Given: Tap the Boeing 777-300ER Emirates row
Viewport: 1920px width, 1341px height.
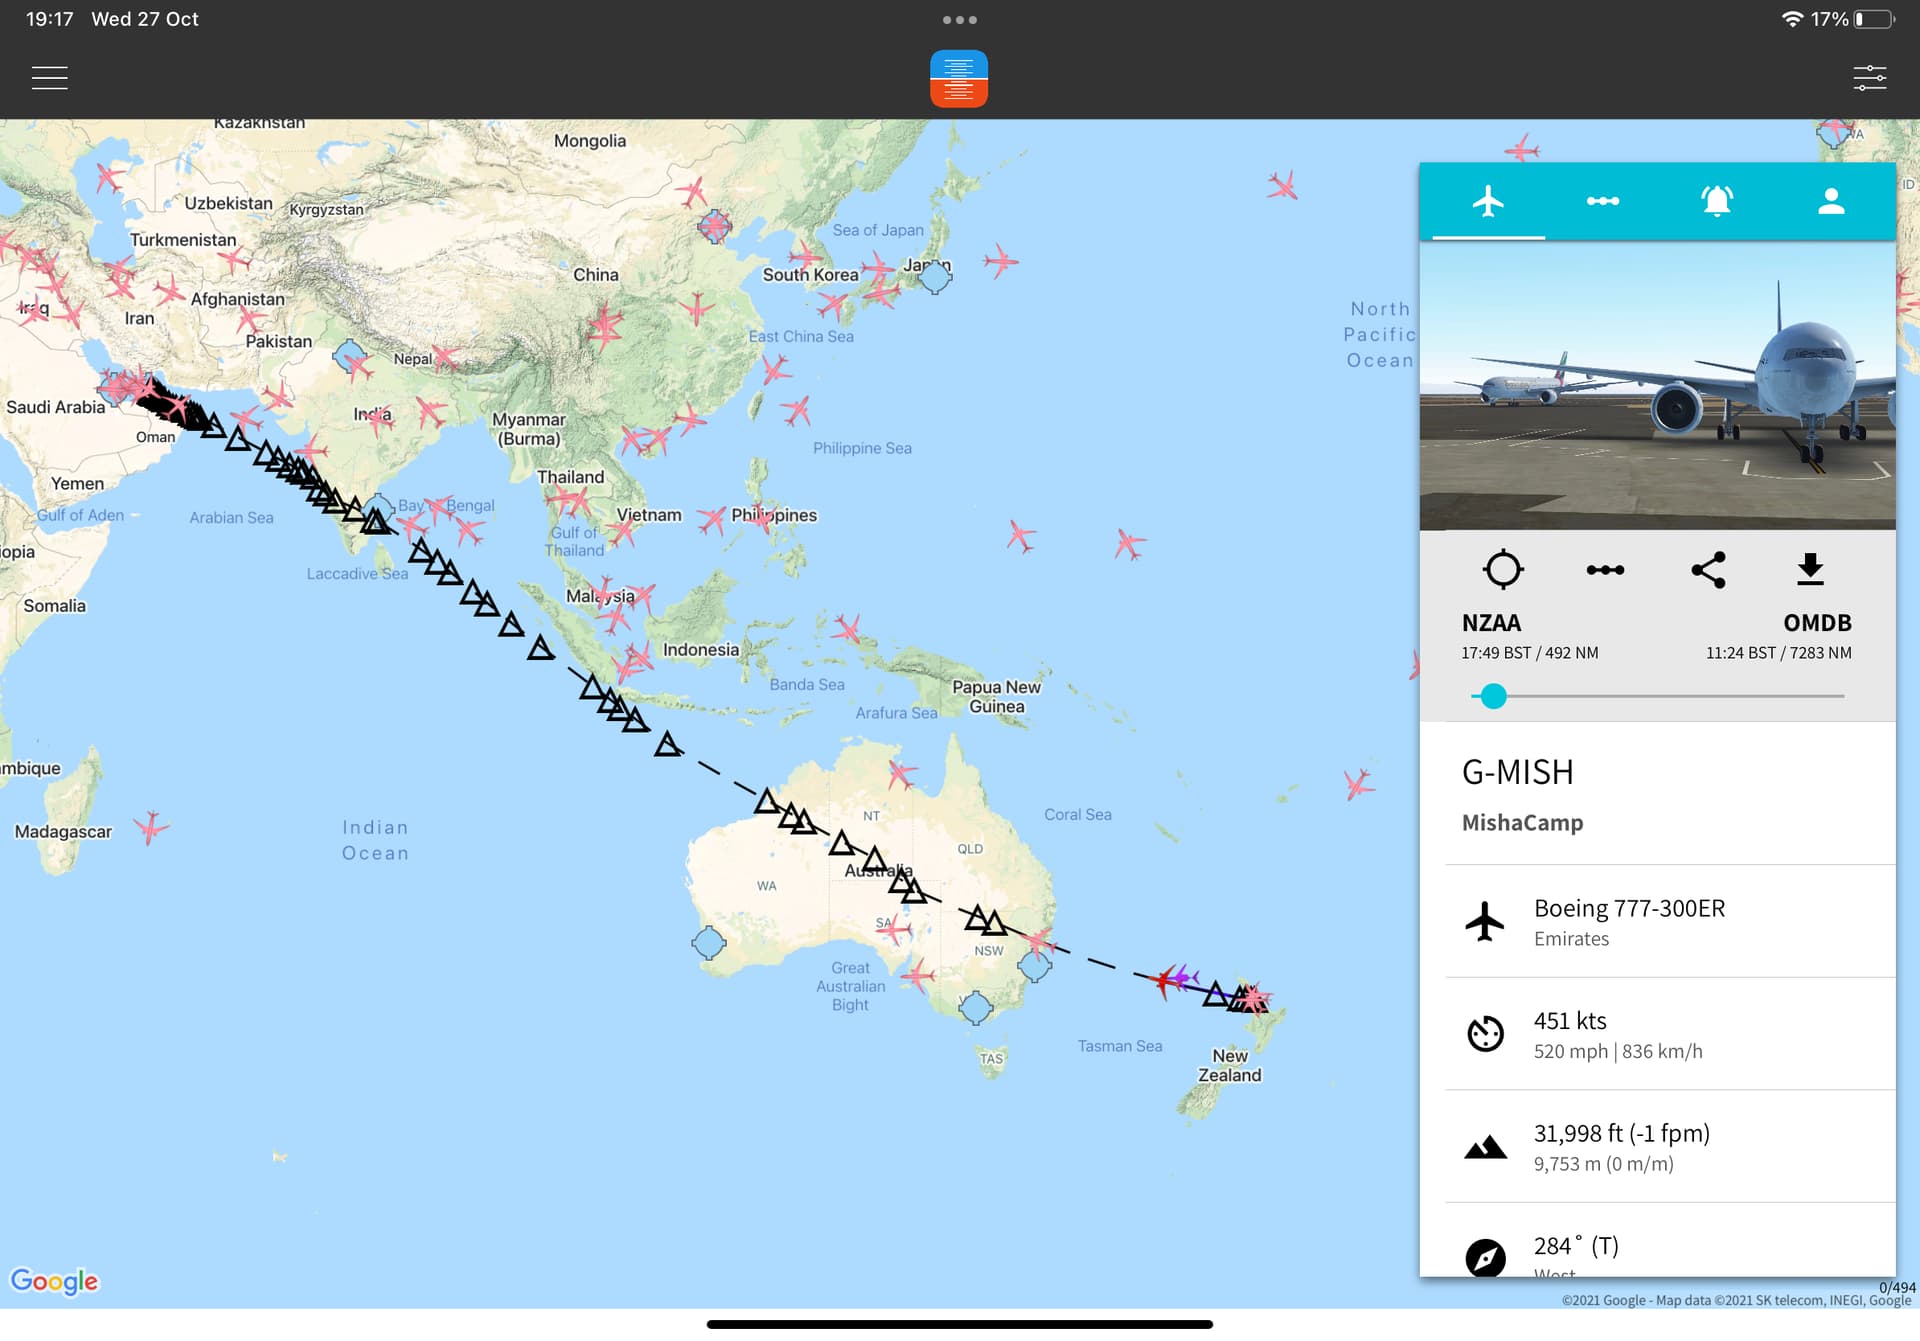Looking at the screenshot, I should tap(1670, 921).
